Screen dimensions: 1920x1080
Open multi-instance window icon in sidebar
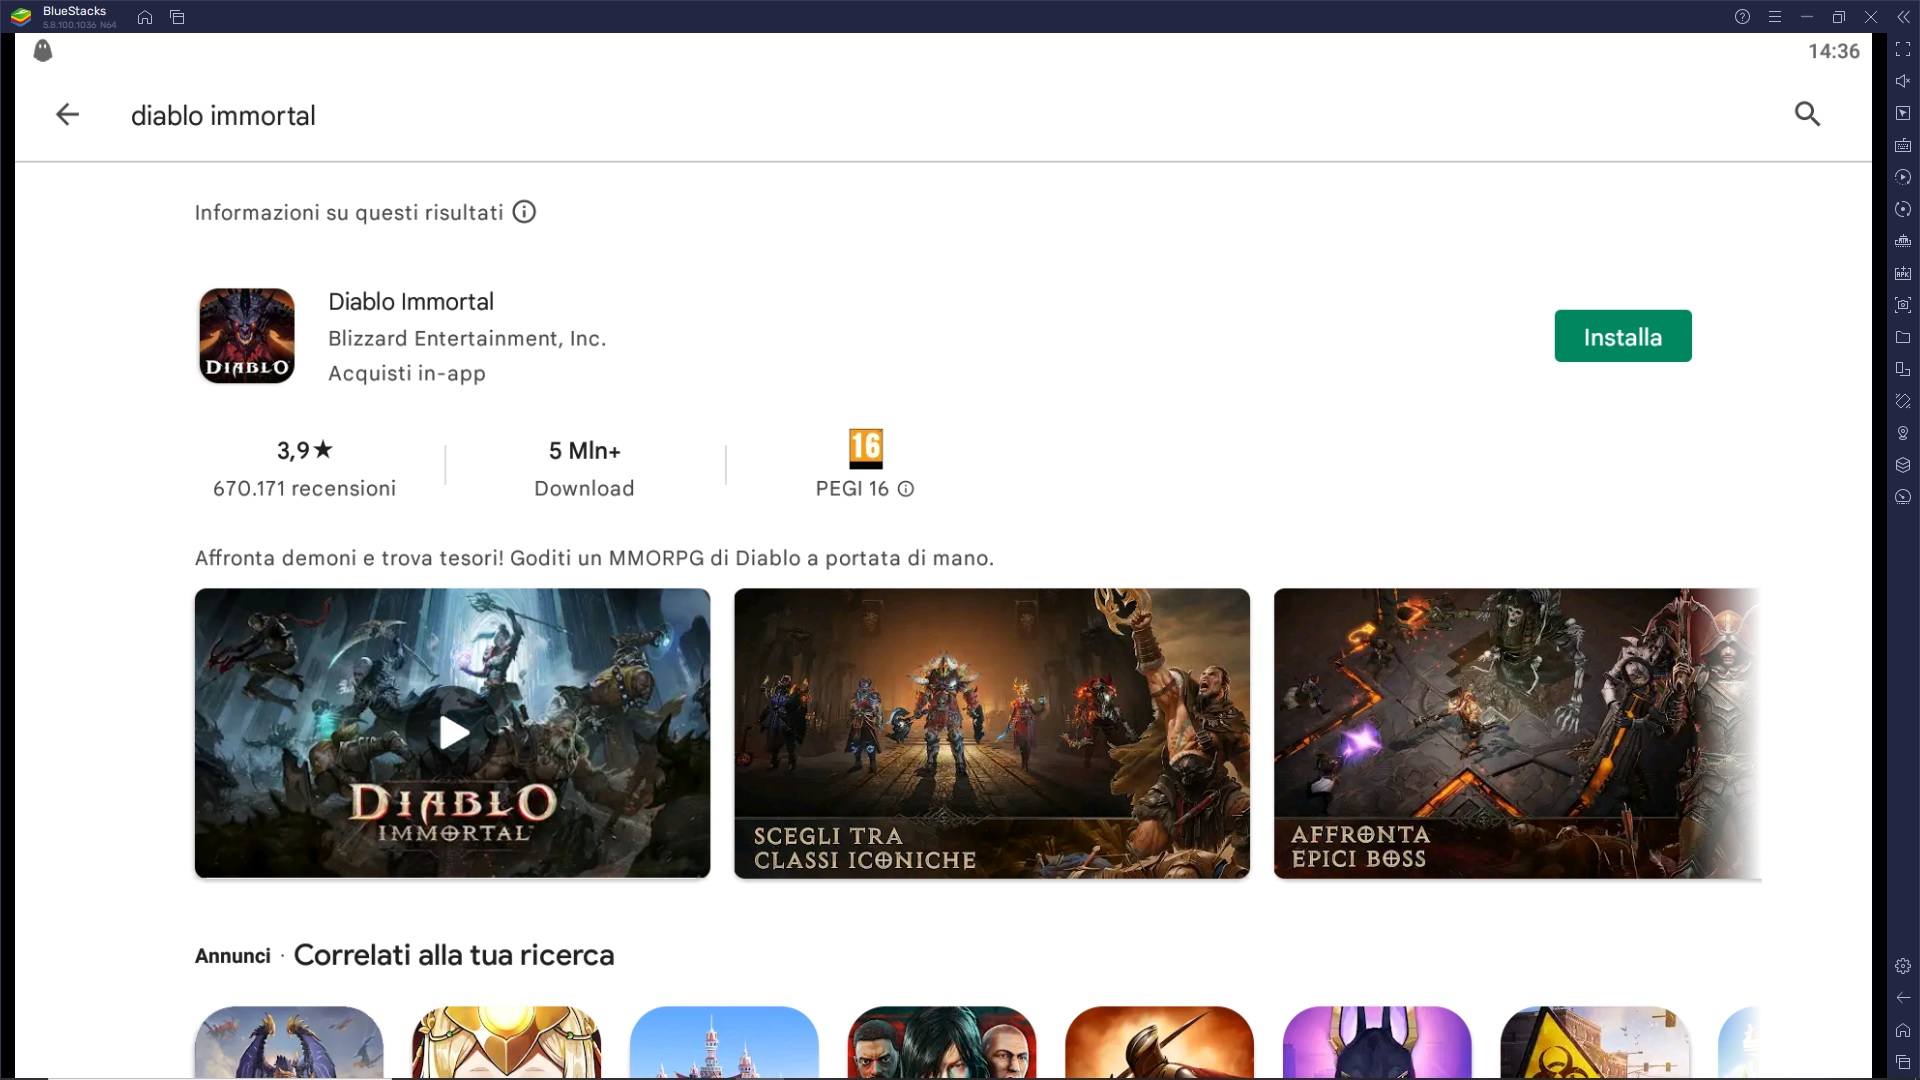1903,369
